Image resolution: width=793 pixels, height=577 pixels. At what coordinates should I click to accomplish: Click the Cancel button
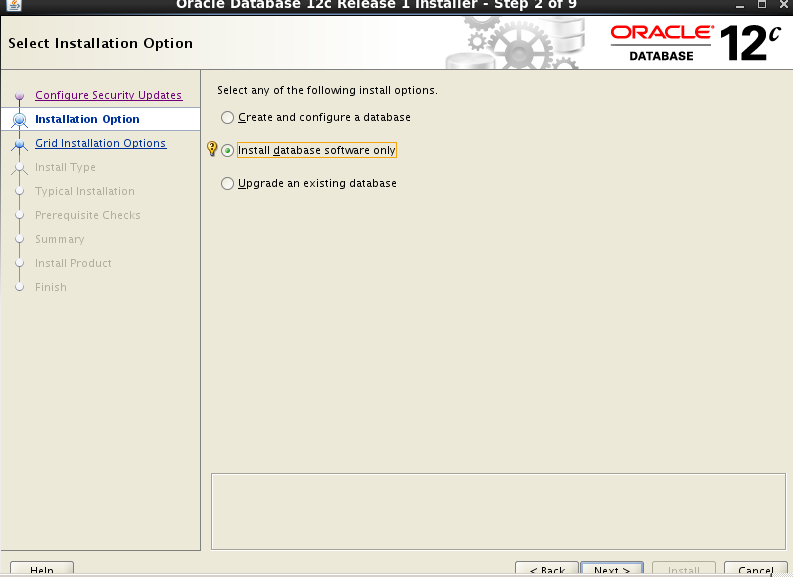click(x=756, y=569)
